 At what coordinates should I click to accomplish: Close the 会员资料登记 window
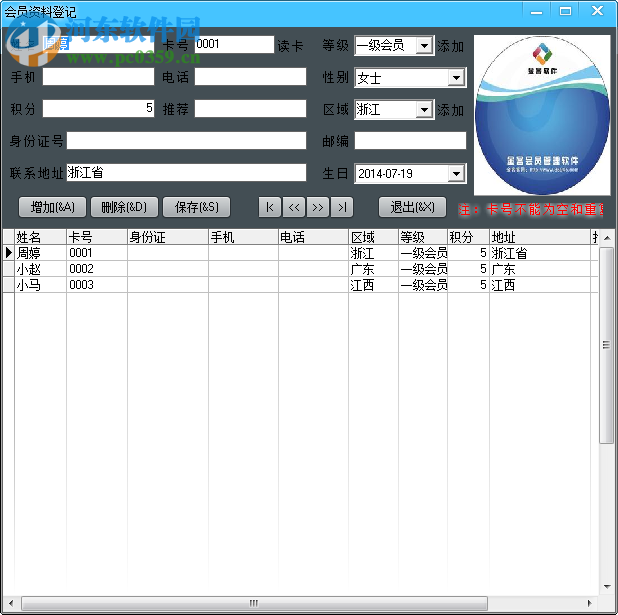(597, 11)
